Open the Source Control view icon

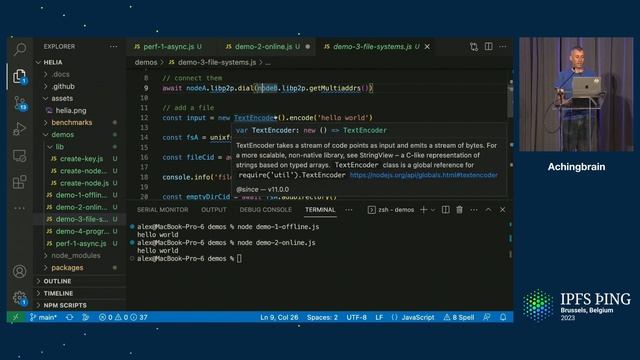pyautogui.click(x=20, y=103)
